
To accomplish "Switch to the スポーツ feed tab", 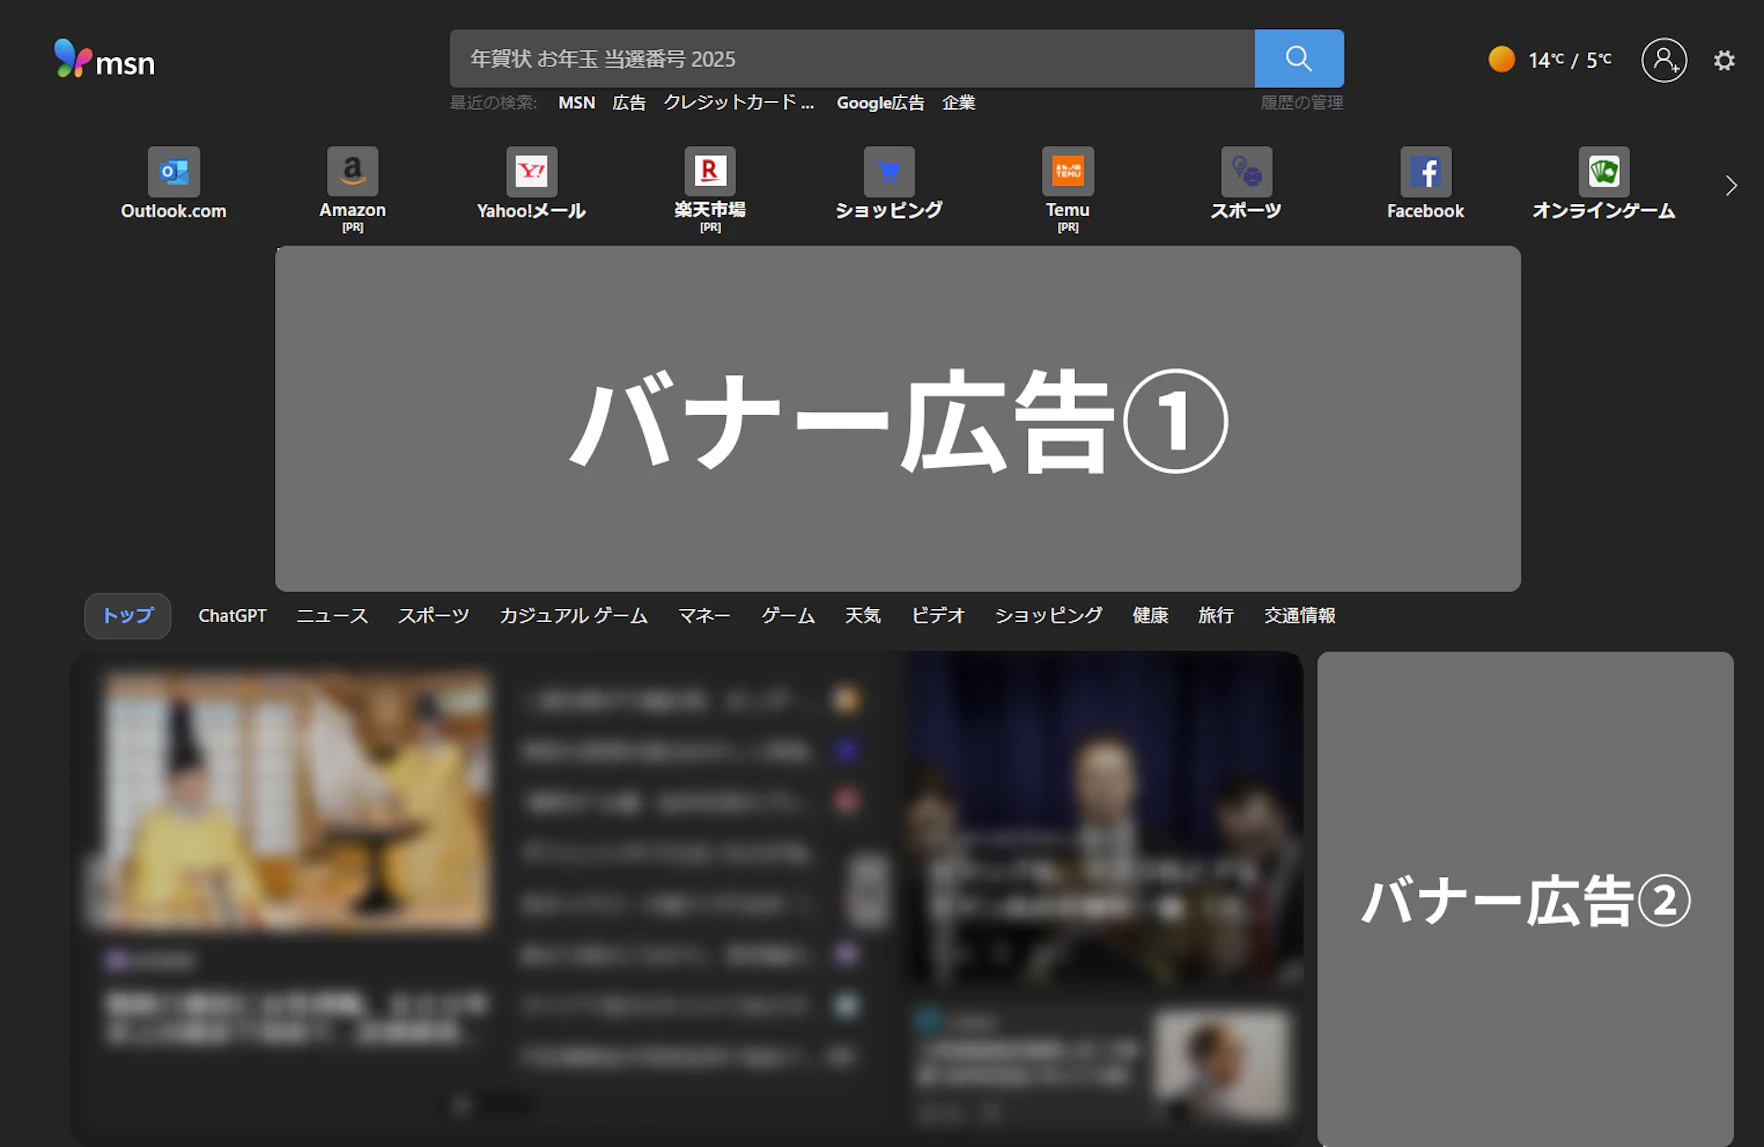I will (x=433, y=616).
